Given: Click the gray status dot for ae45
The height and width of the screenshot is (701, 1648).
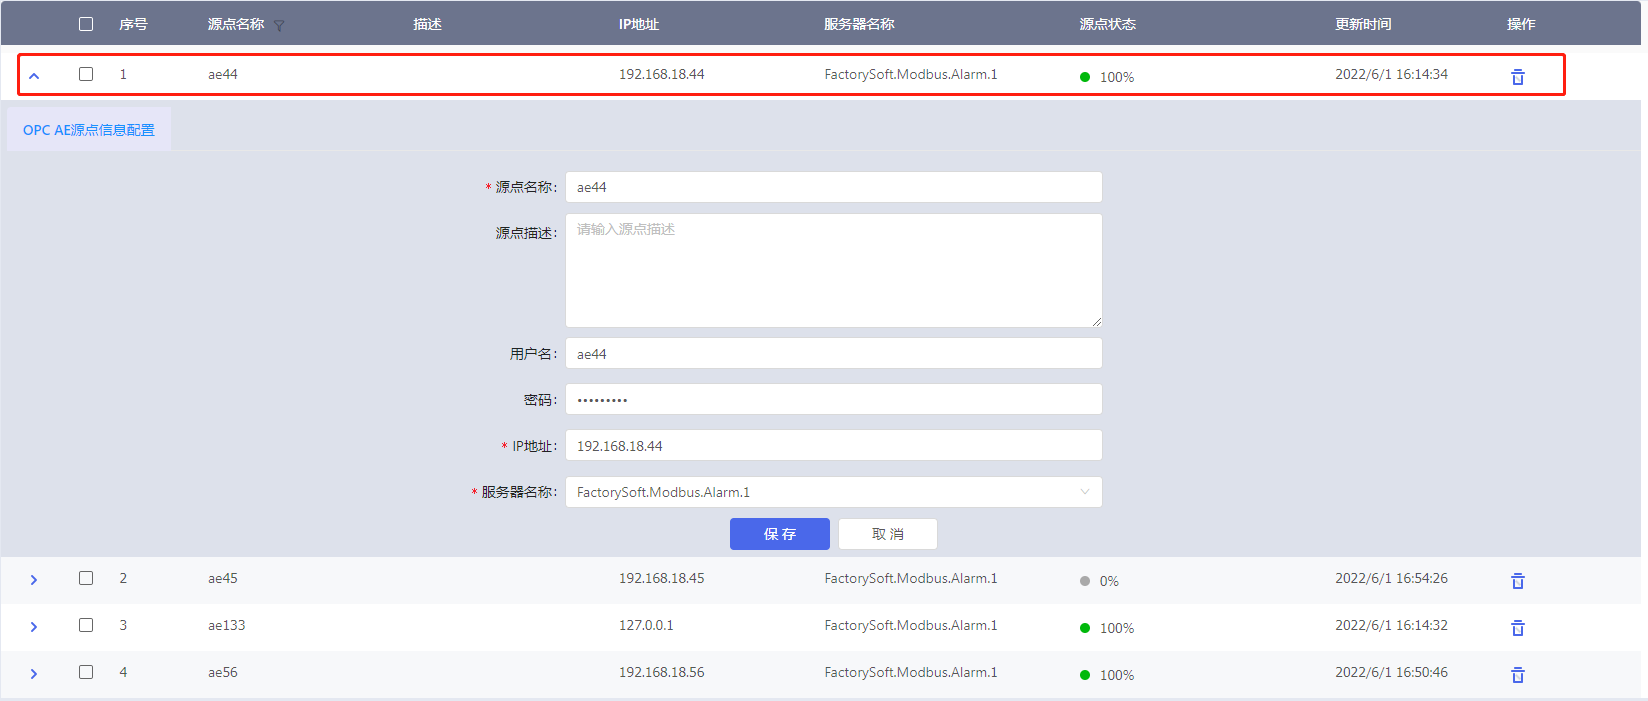Looking at the screenshot, I should pos(1085,581).
